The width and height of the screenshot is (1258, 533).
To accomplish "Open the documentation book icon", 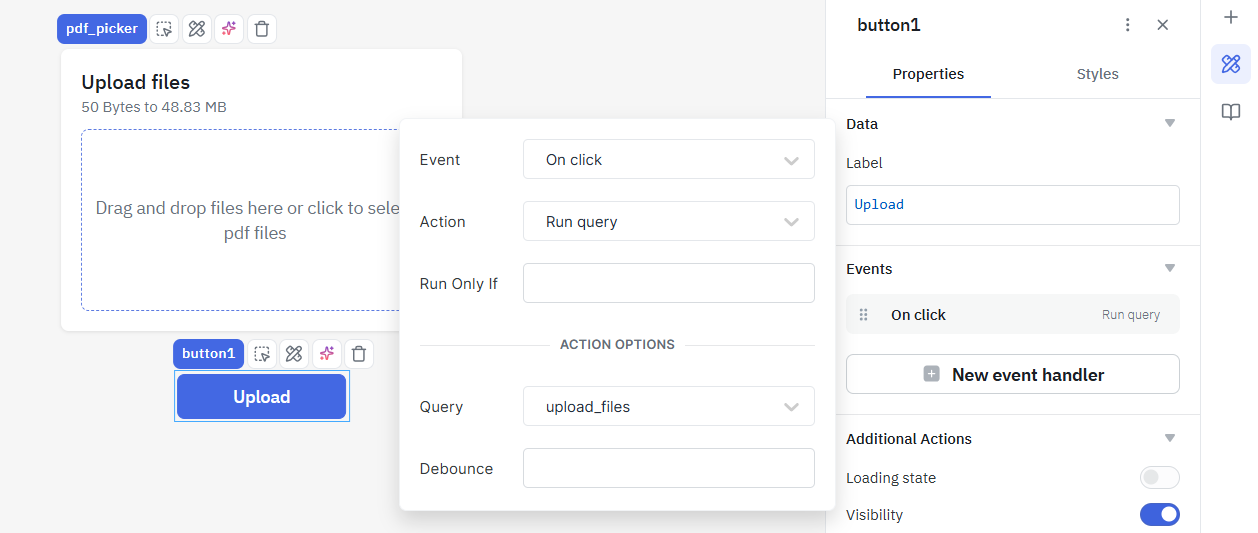I will pos(1231,112).
